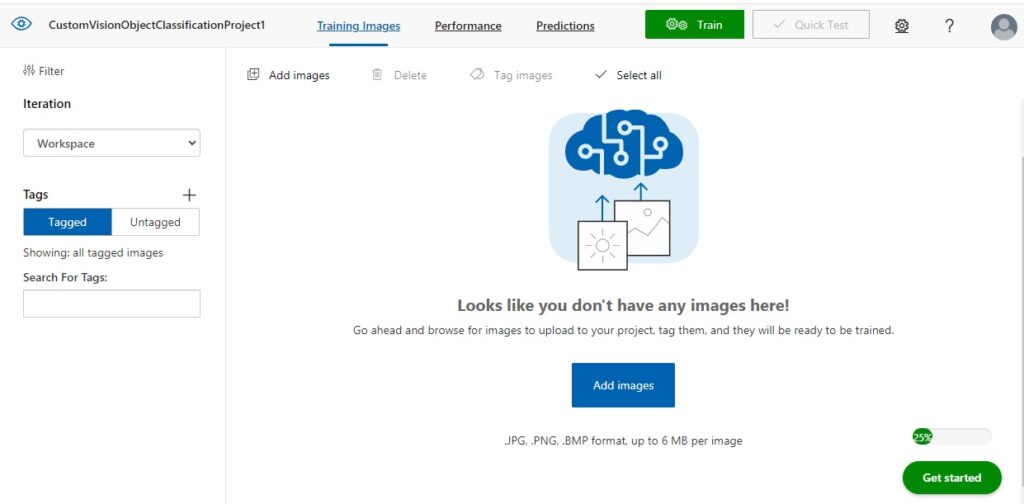Click the Filter icon in sidebar

click(x=29, y=71)
